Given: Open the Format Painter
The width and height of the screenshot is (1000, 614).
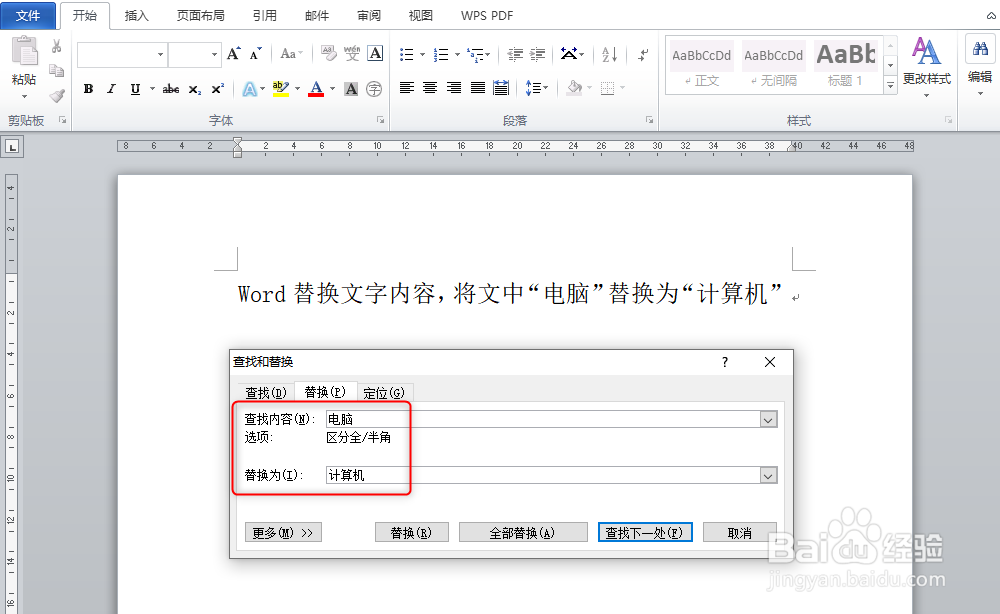Looking at the screenshot, I should [x=57, y=95].
